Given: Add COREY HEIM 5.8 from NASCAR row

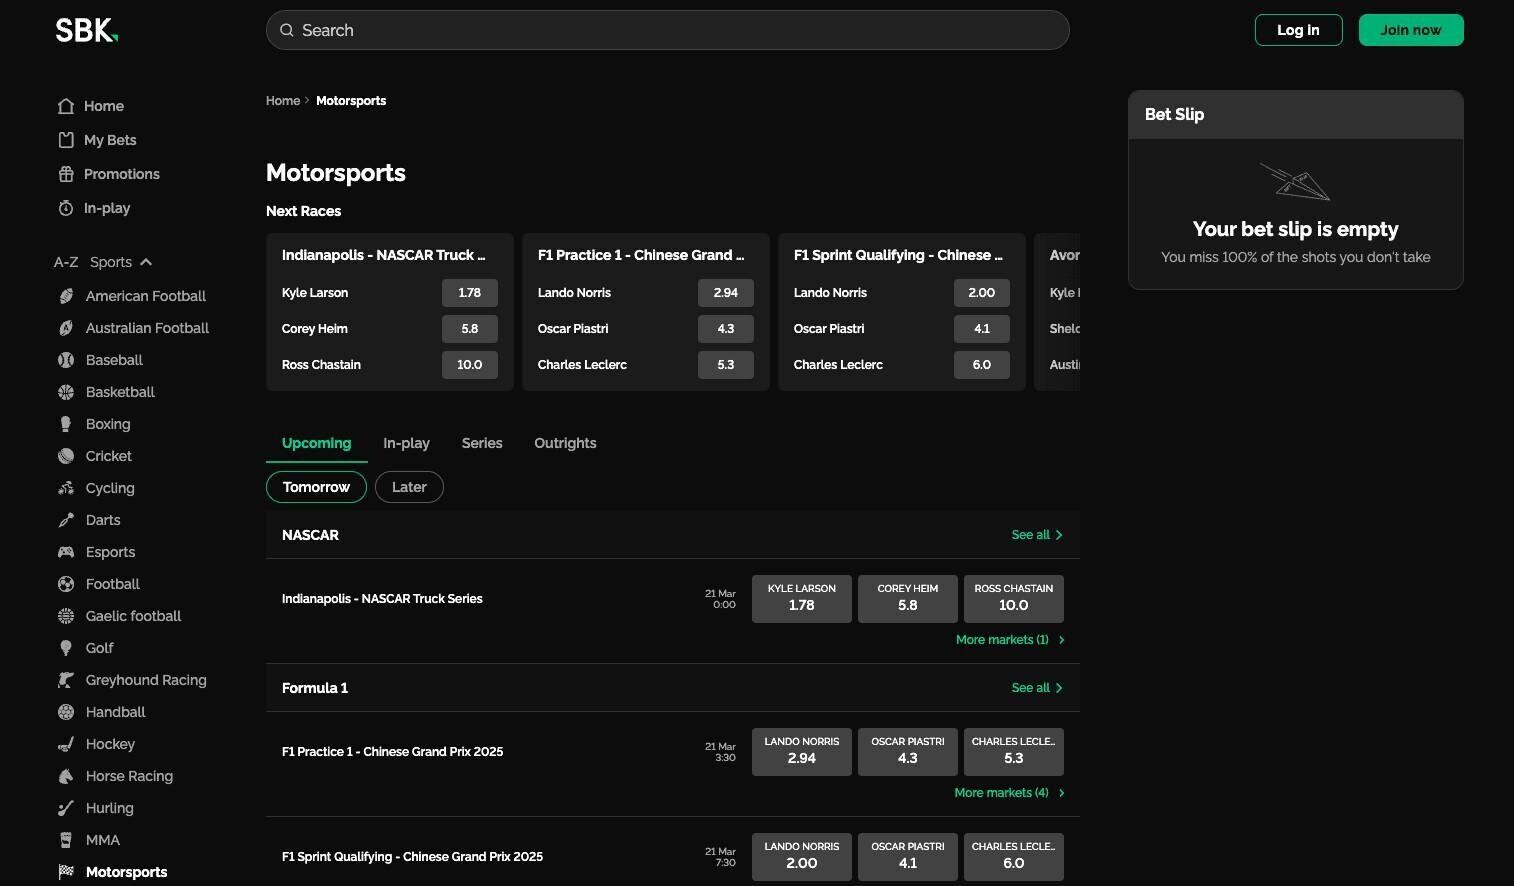Looking at the screenshot, I should click(908, 599).
